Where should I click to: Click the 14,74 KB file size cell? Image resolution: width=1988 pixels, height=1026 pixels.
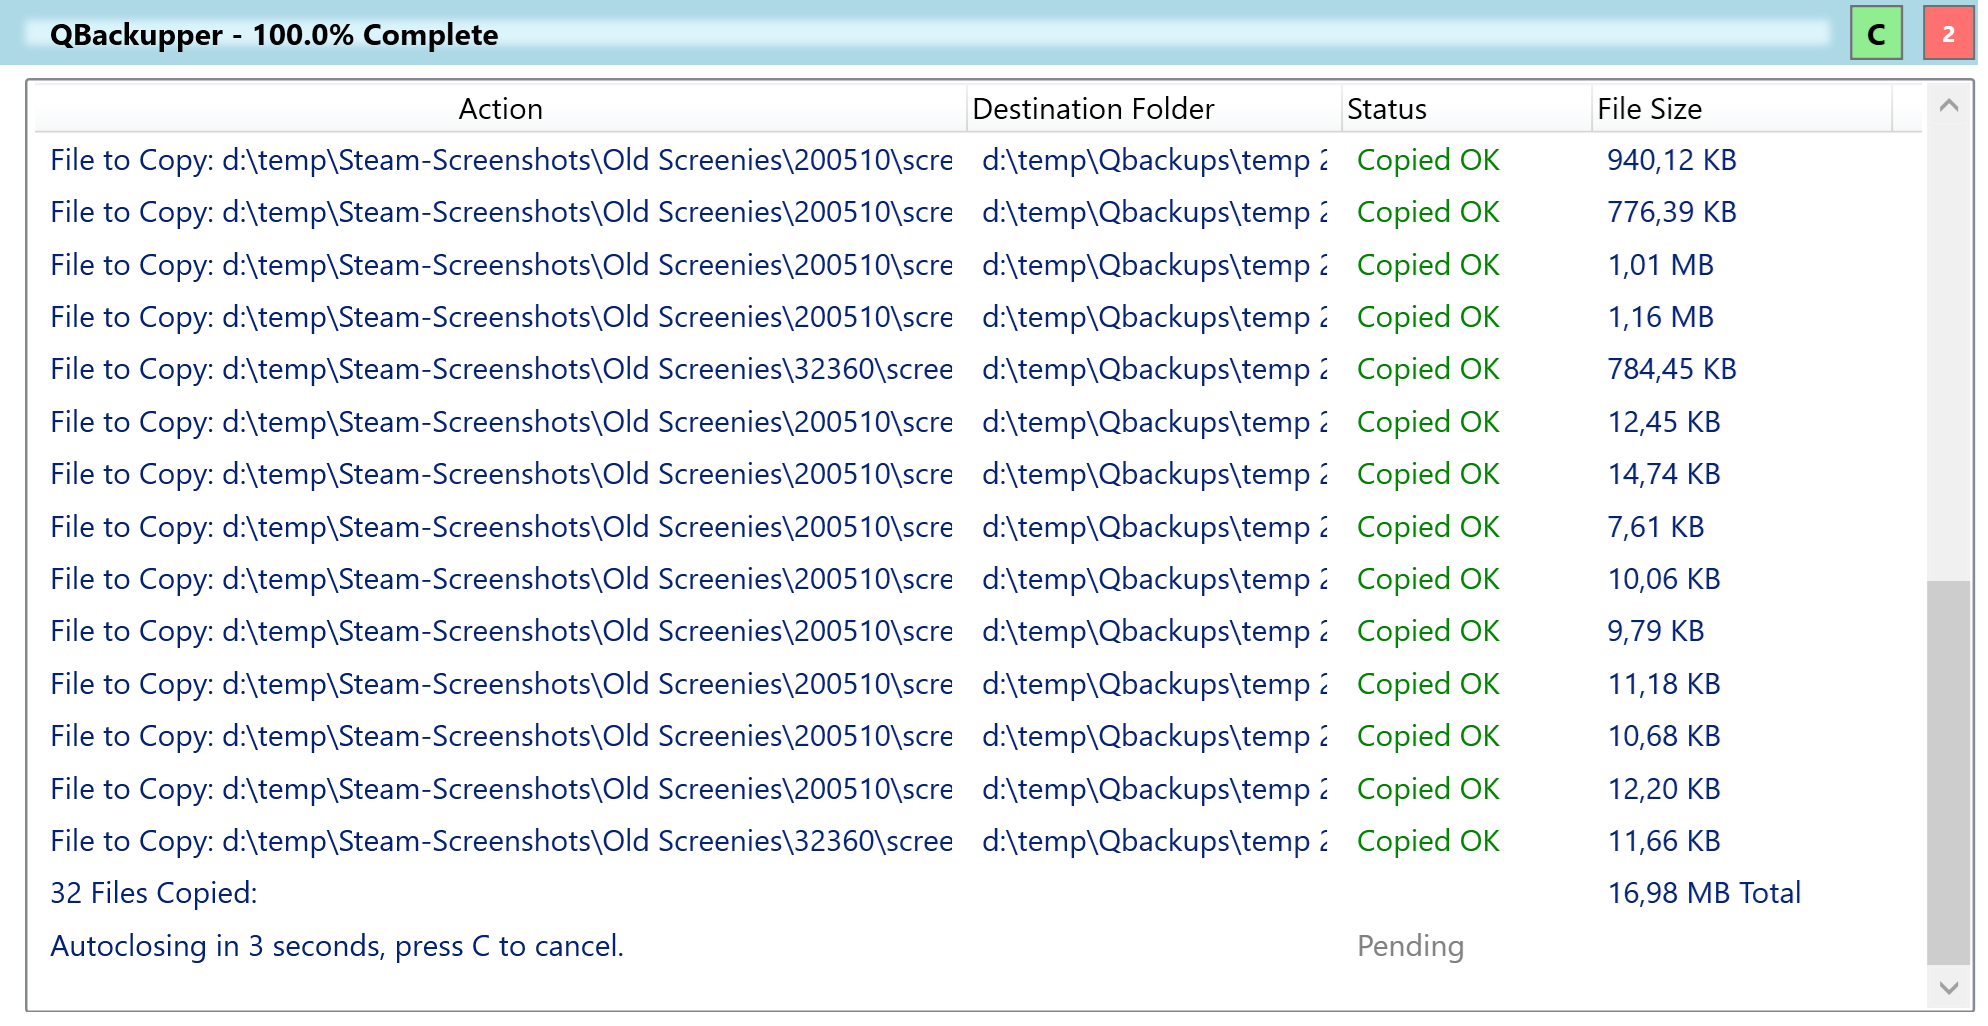tap(1664, 474)
